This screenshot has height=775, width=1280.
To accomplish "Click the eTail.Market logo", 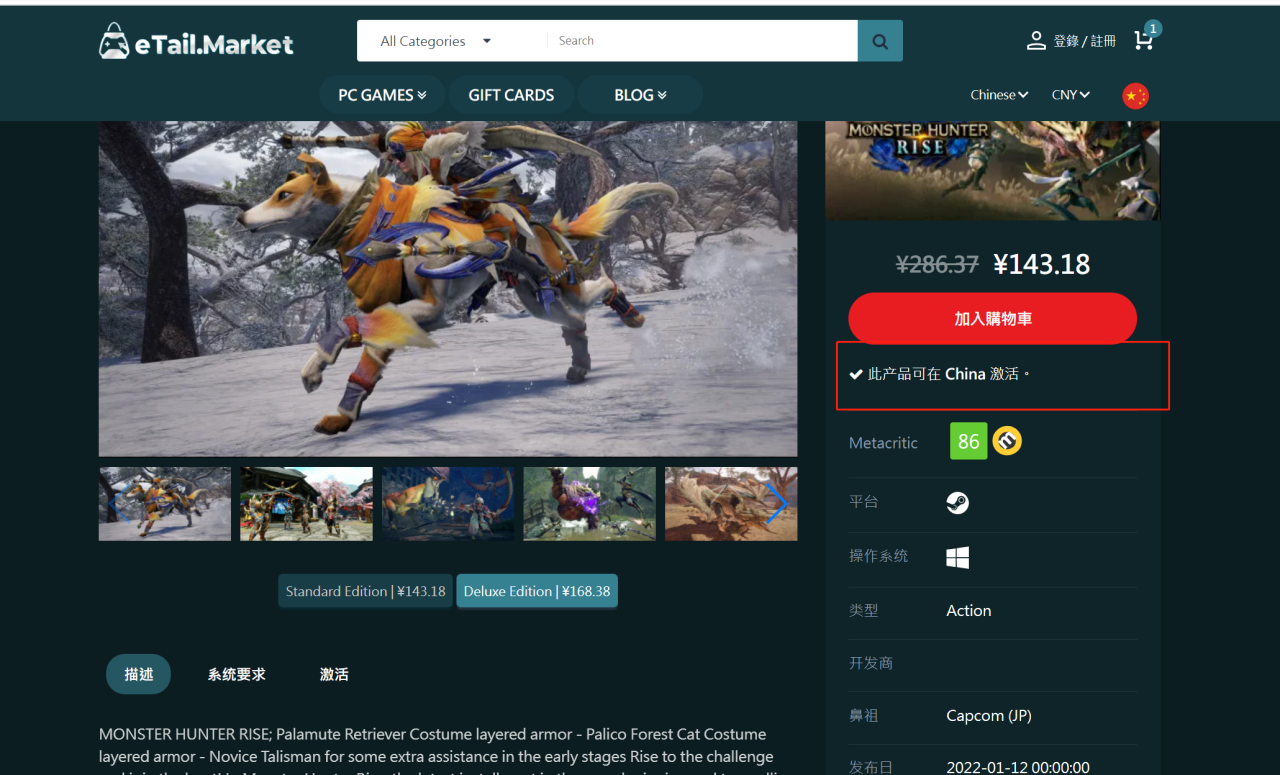I will (196, 41).
